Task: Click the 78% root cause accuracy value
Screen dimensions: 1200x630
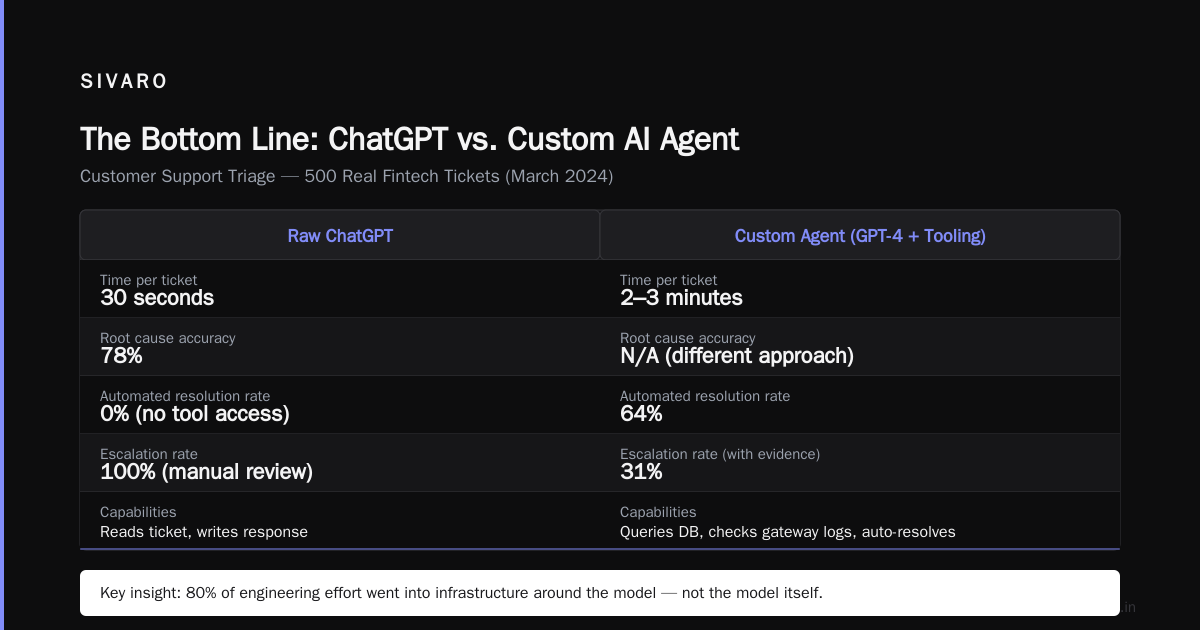Action: [x=121, y=356]
